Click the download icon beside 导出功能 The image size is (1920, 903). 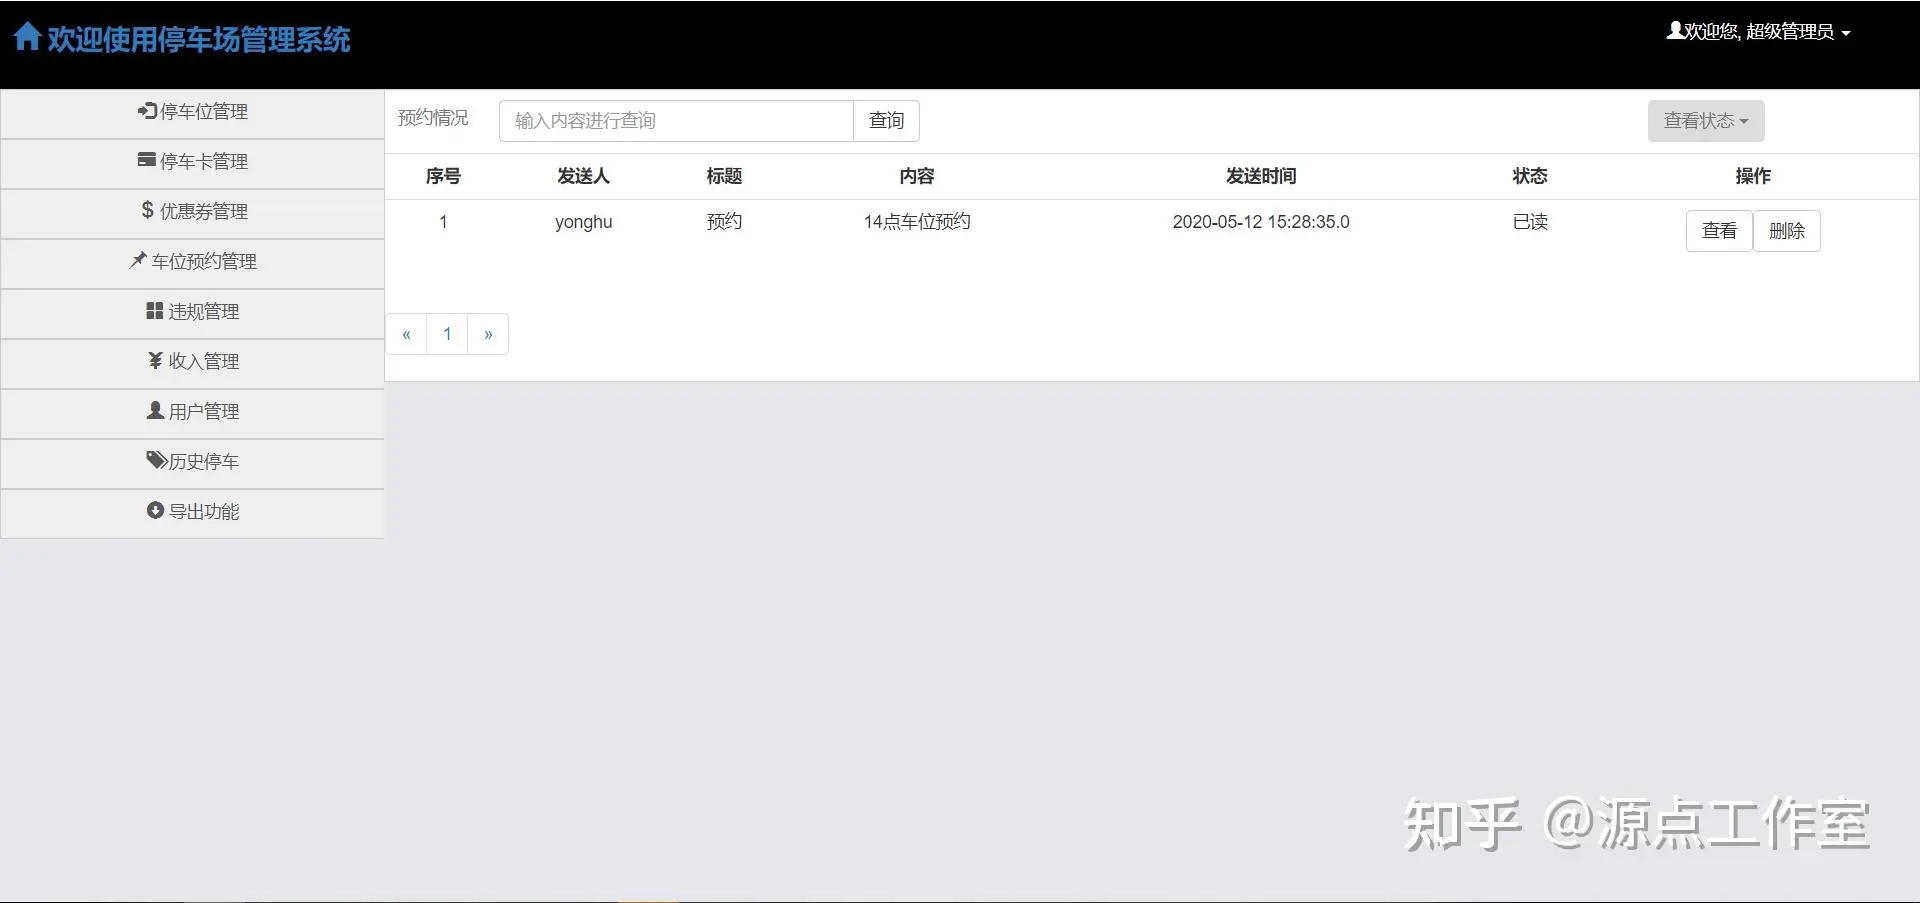(155, 510)
